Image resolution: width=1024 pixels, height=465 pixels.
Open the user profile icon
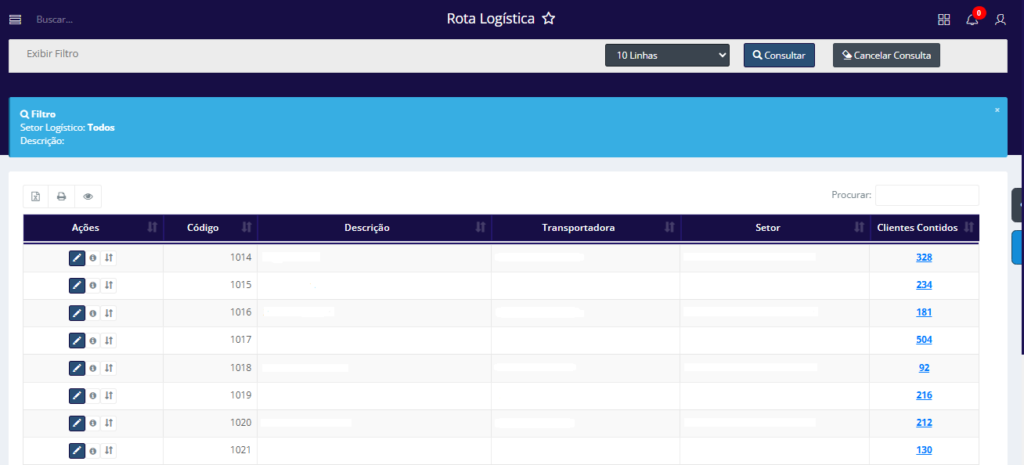click(x=1000, y=19)
